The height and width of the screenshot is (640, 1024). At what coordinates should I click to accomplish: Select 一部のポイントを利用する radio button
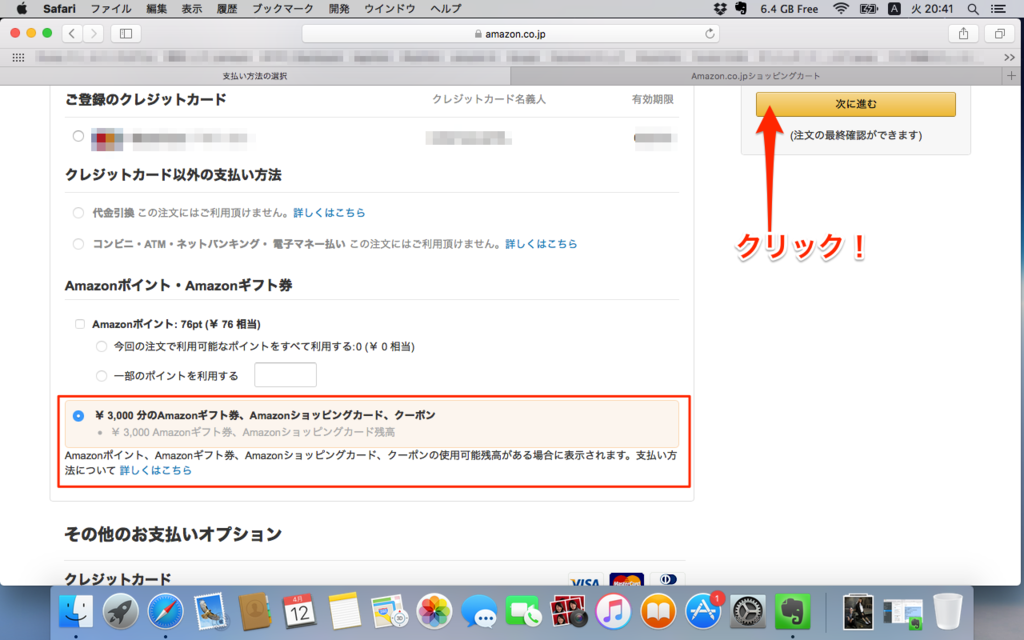coord(101,376)
